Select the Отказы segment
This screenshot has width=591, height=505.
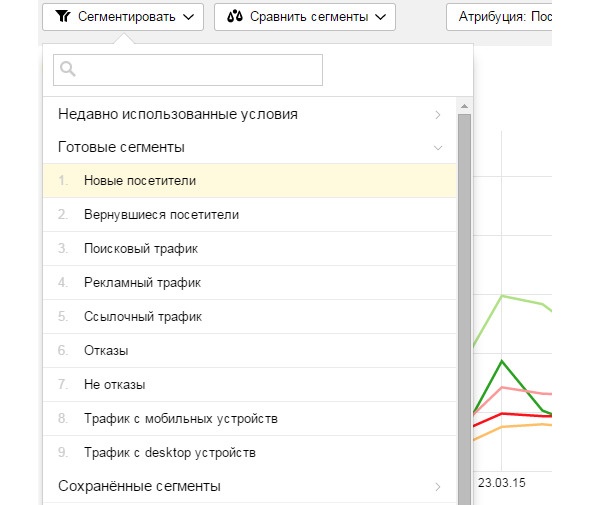click(250, 350)
